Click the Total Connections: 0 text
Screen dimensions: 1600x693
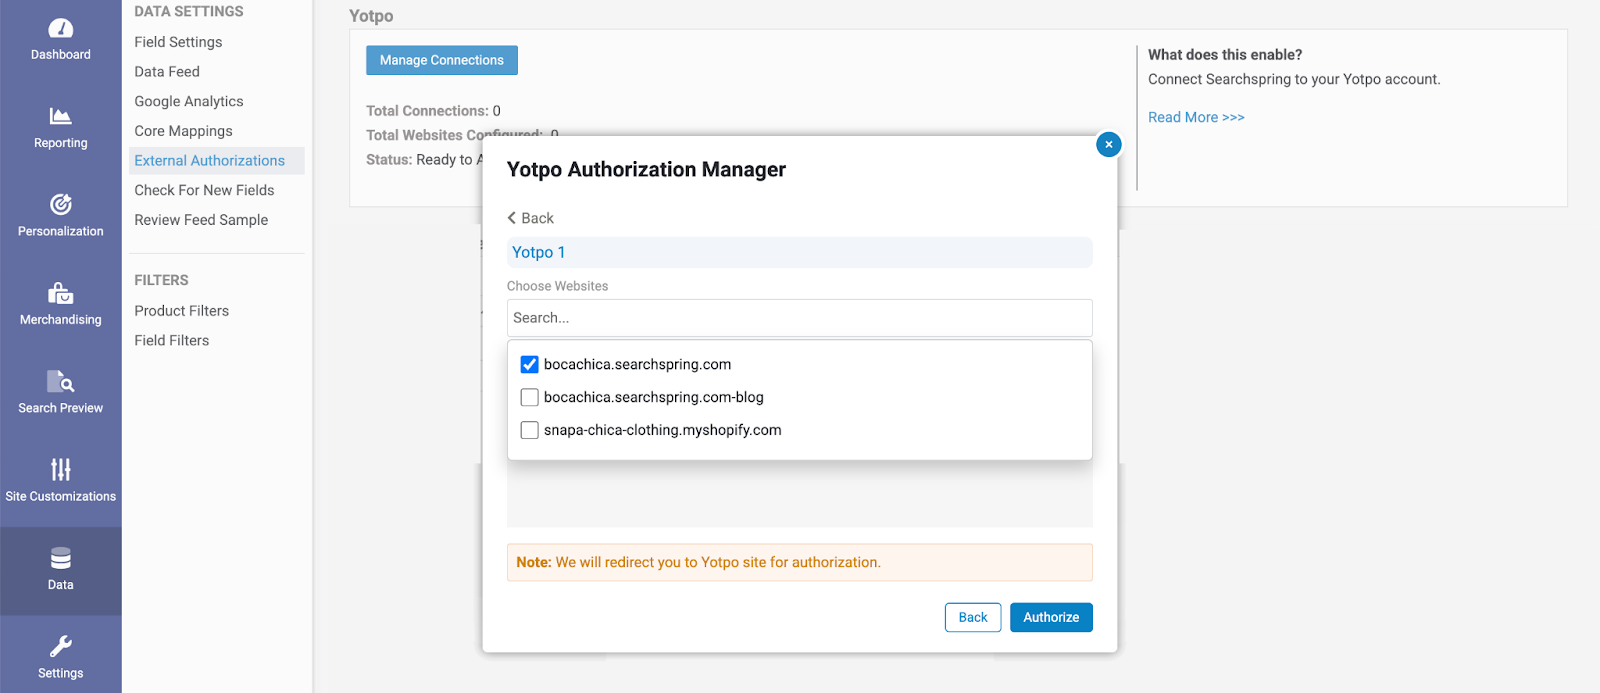tap(433, 111)
